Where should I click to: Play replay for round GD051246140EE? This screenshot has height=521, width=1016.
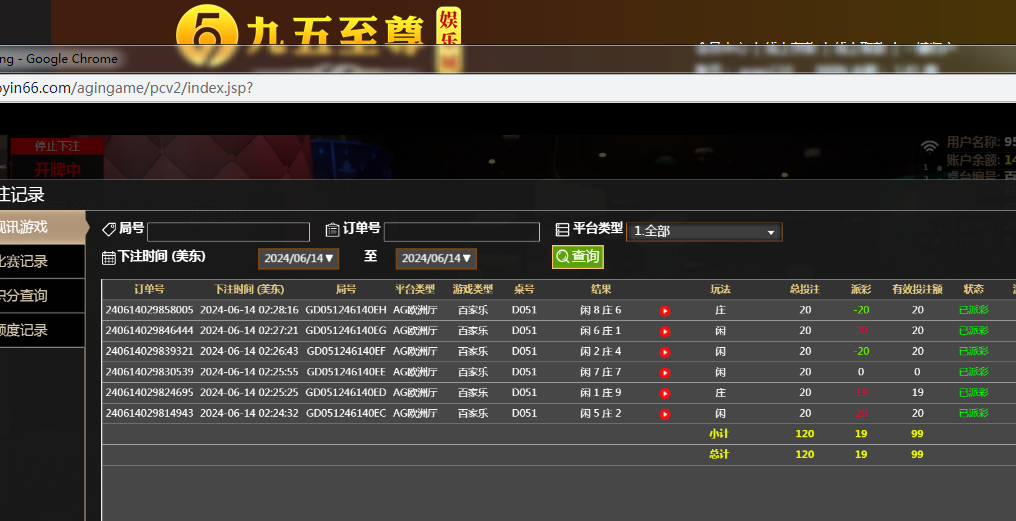pos(665,372)
